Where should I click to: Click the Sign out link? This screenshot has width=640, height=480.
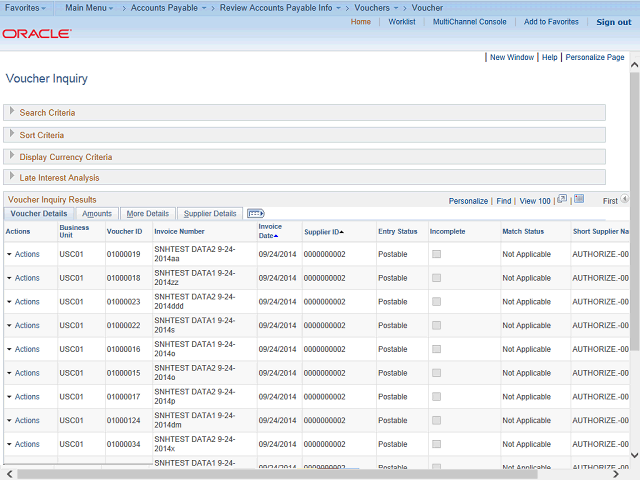pos(613,22)
